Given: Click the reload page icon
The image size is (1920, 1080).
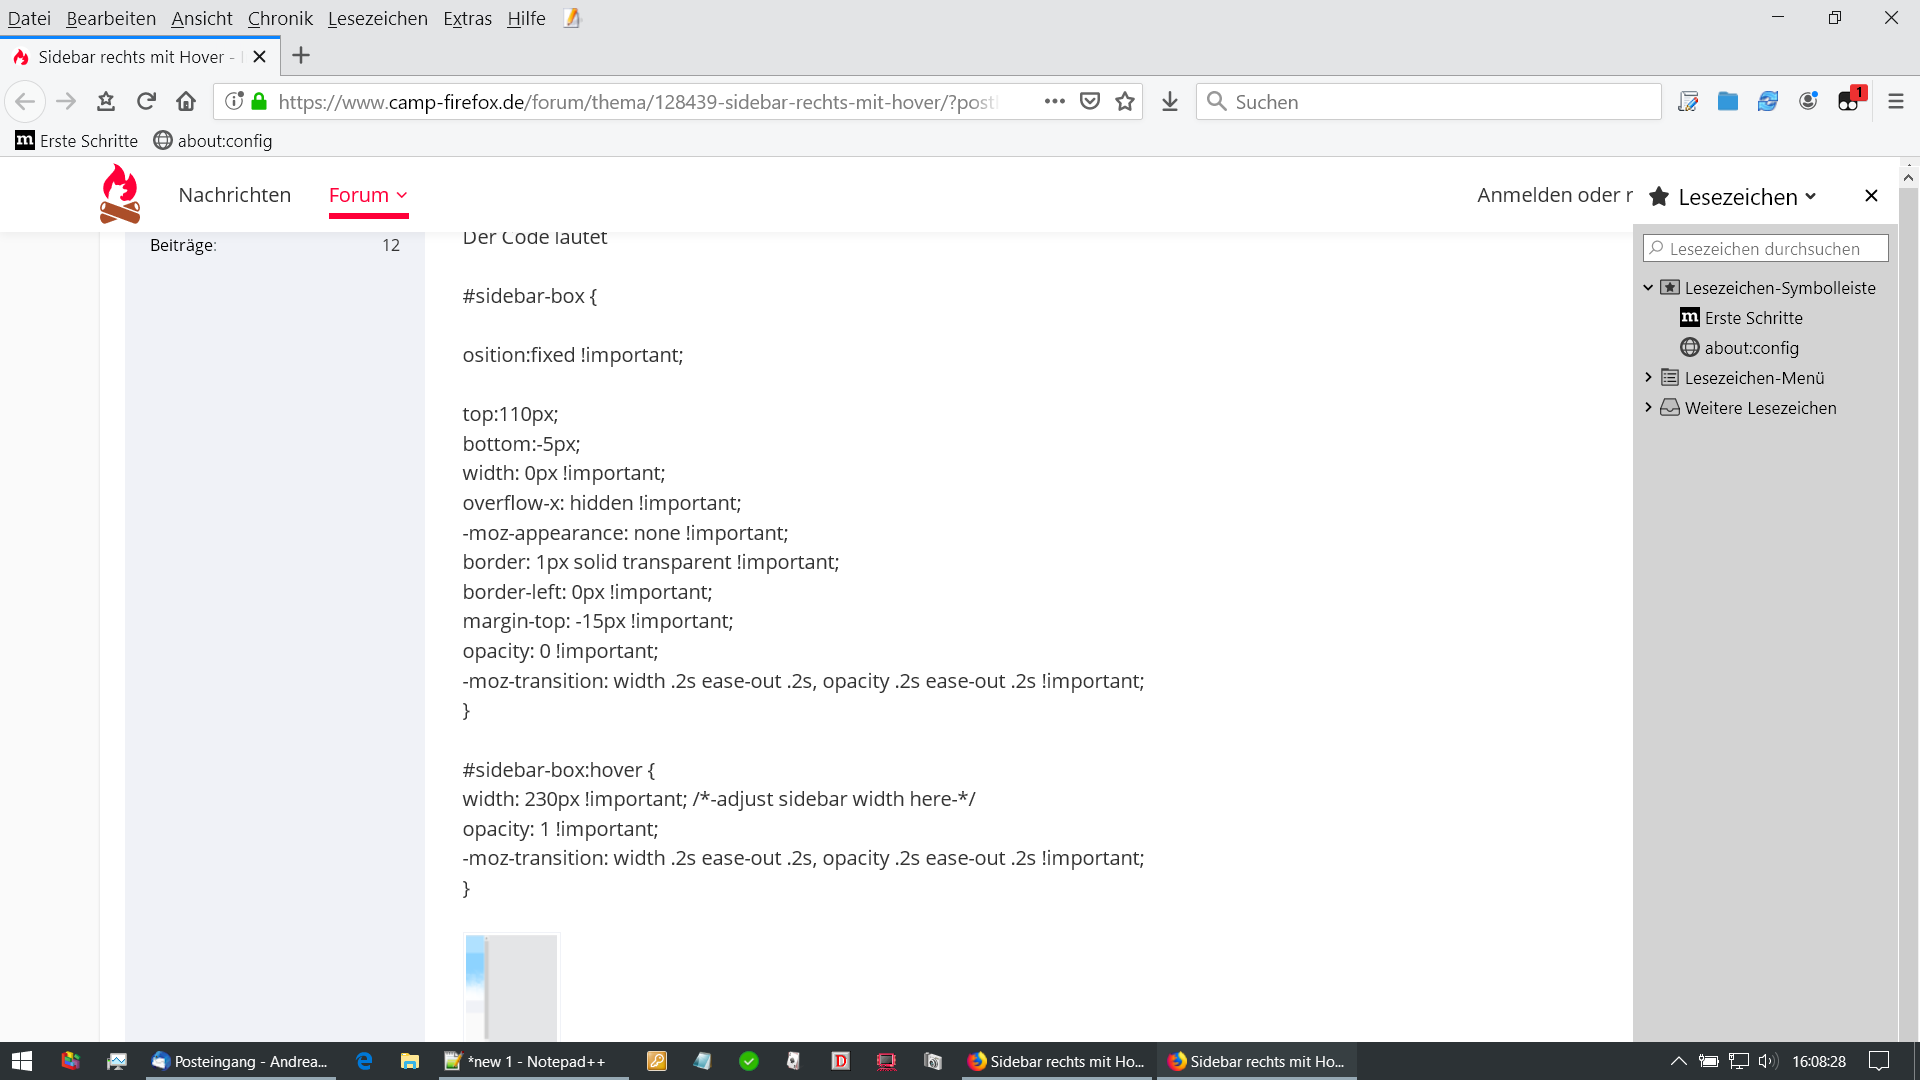Looking at the screenshot, I should pyautogui.click(x=146, y=101).
